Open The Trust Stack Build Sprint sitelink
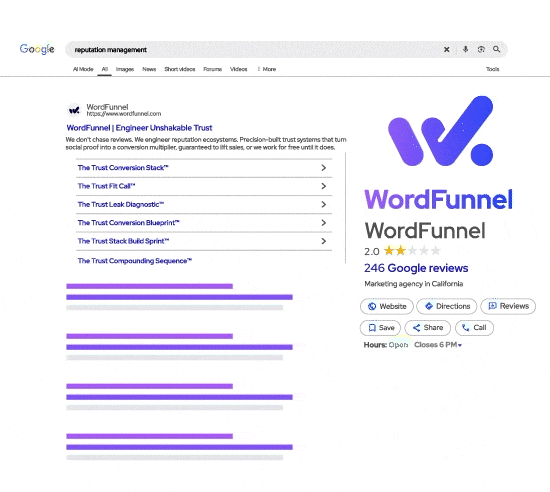 (123, 241)
